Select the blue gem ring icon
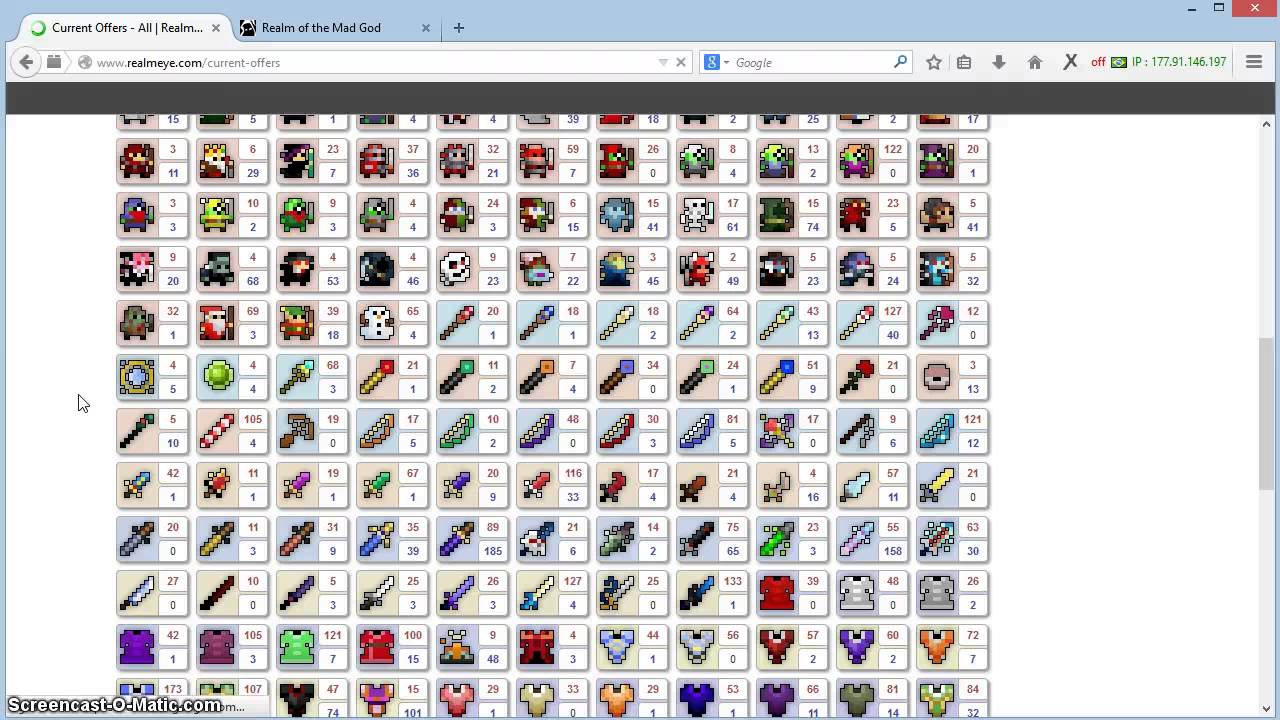Viewport: 1280px width, 720px height. coord(137,377)
